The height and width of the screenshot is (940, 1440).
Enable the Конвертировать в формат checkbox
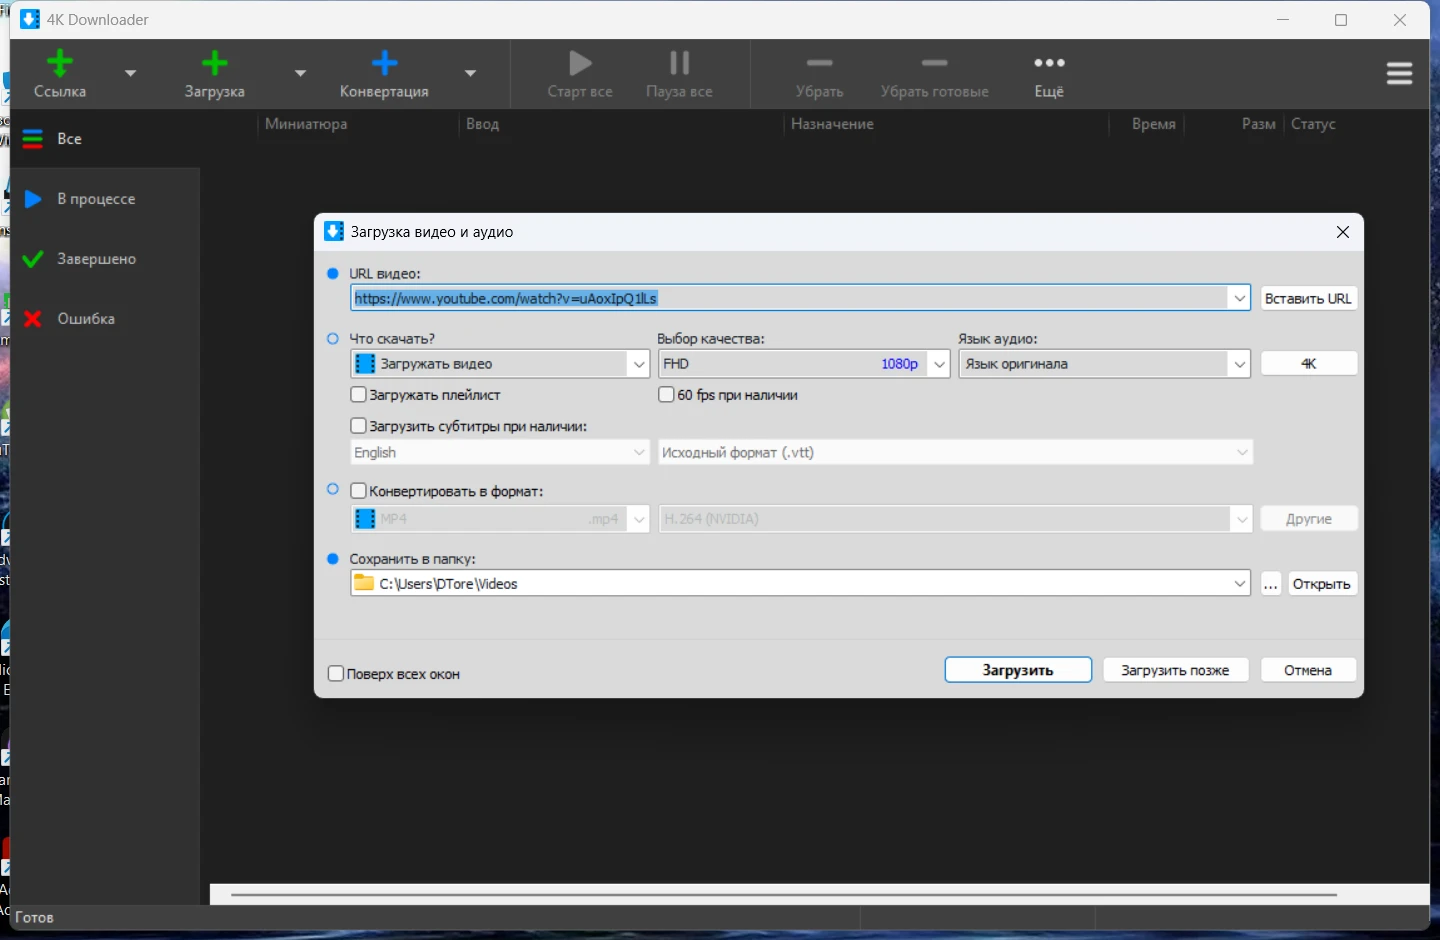(359, 491)
